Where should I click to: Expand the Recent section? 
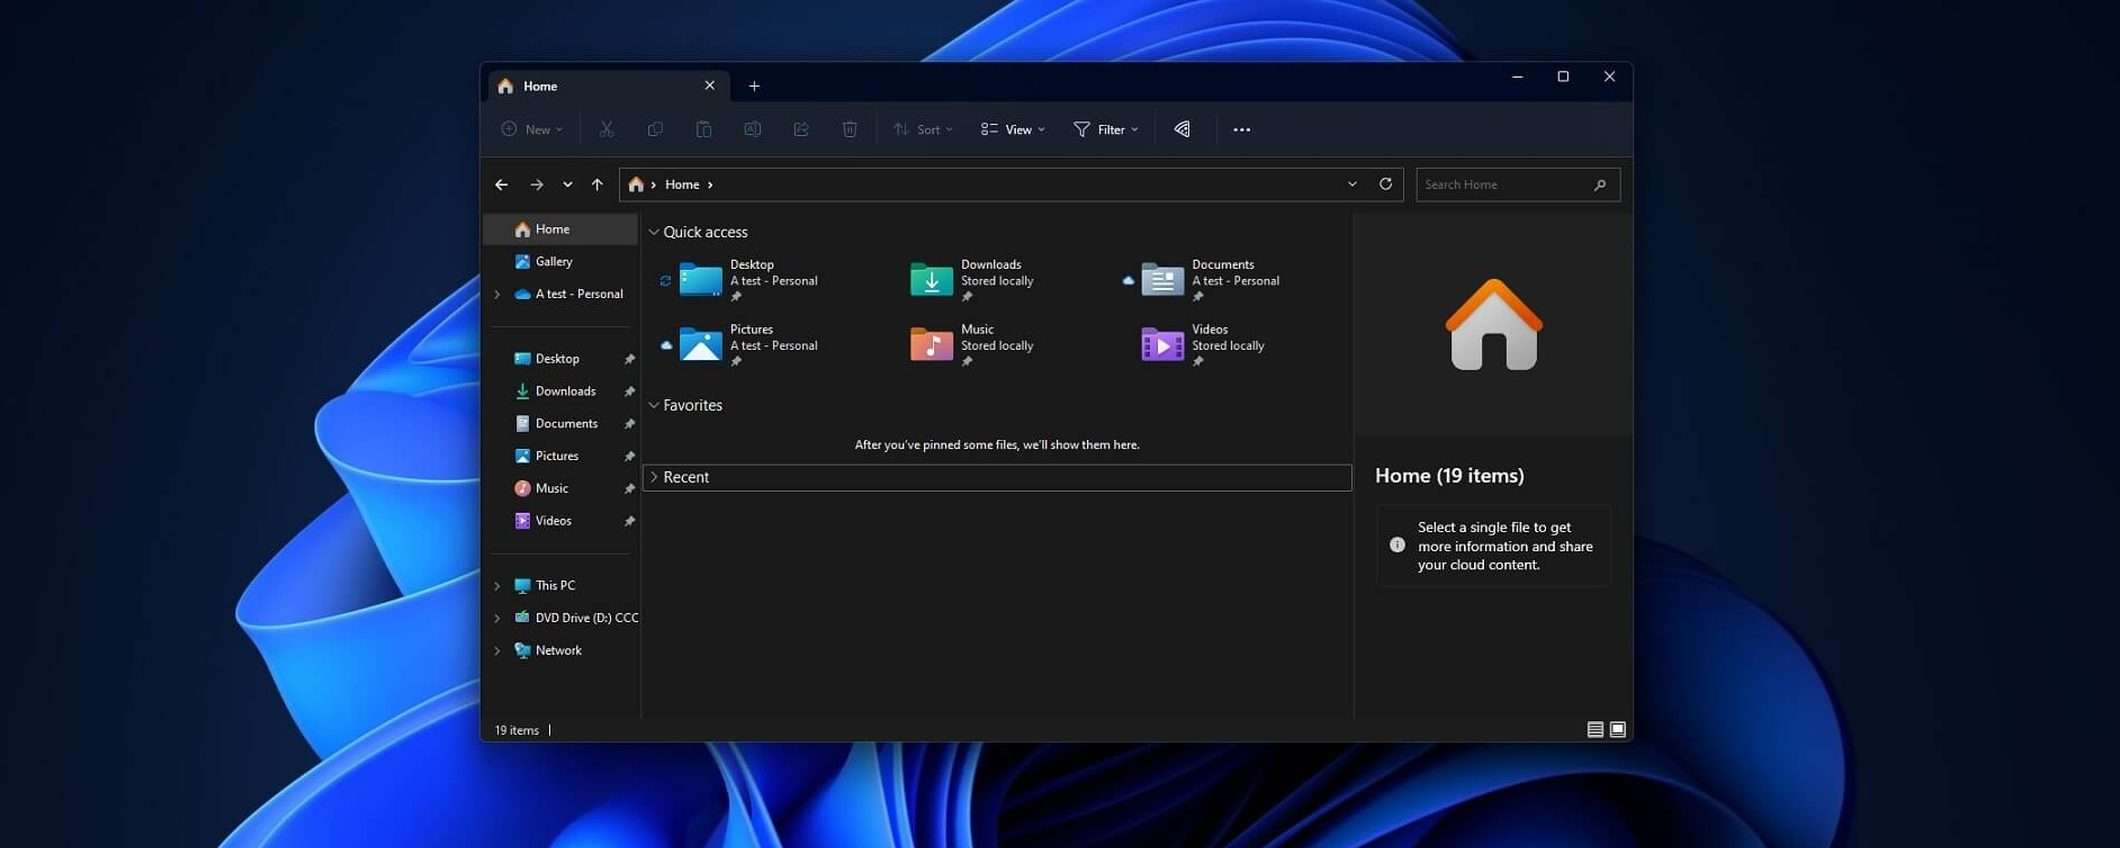pyautogui.click(x=654, y=477)
